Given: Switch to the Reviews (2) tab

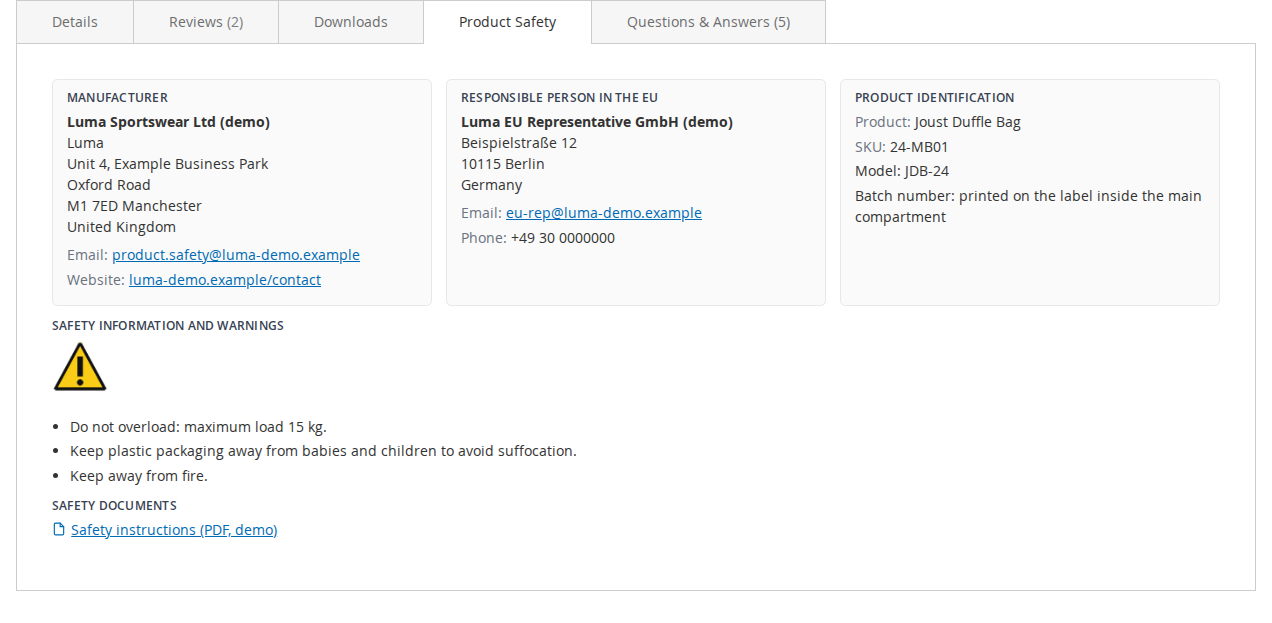Looking at the screenshot, I should coord(206,22).
